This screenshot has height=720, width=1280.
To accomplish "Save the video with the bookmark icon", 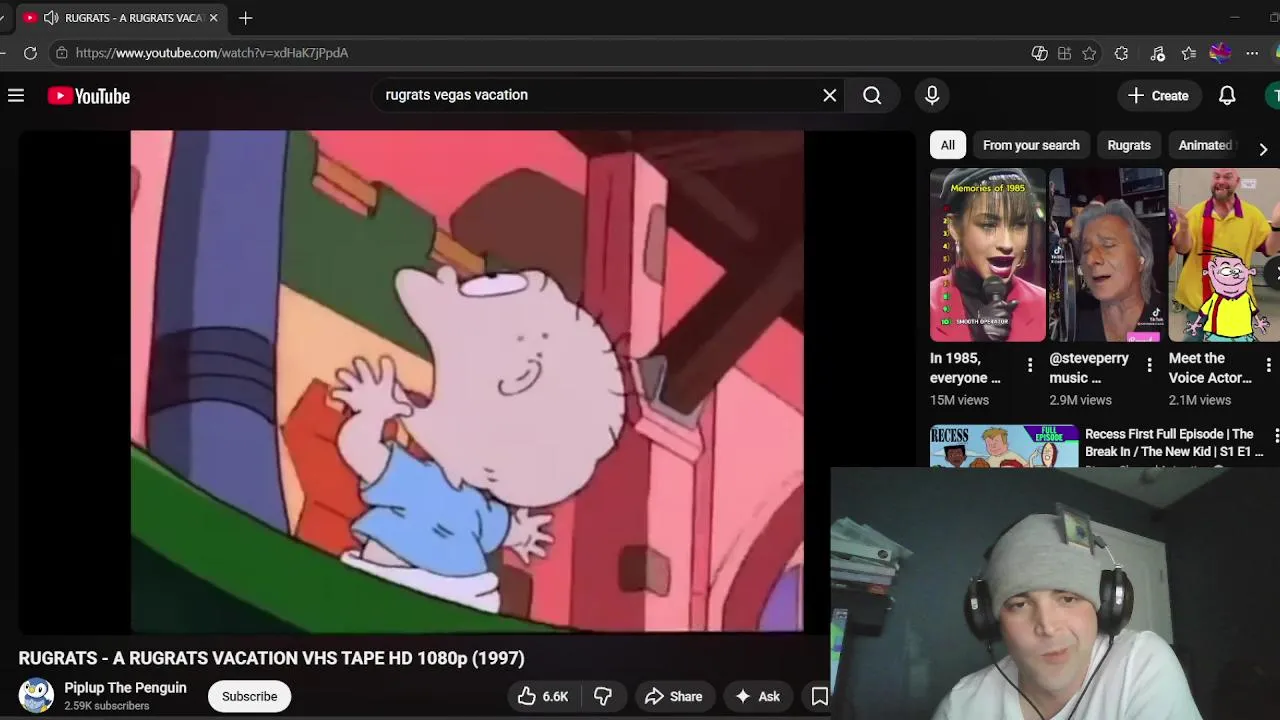I will pyautogui.click(x=819, y=696).
